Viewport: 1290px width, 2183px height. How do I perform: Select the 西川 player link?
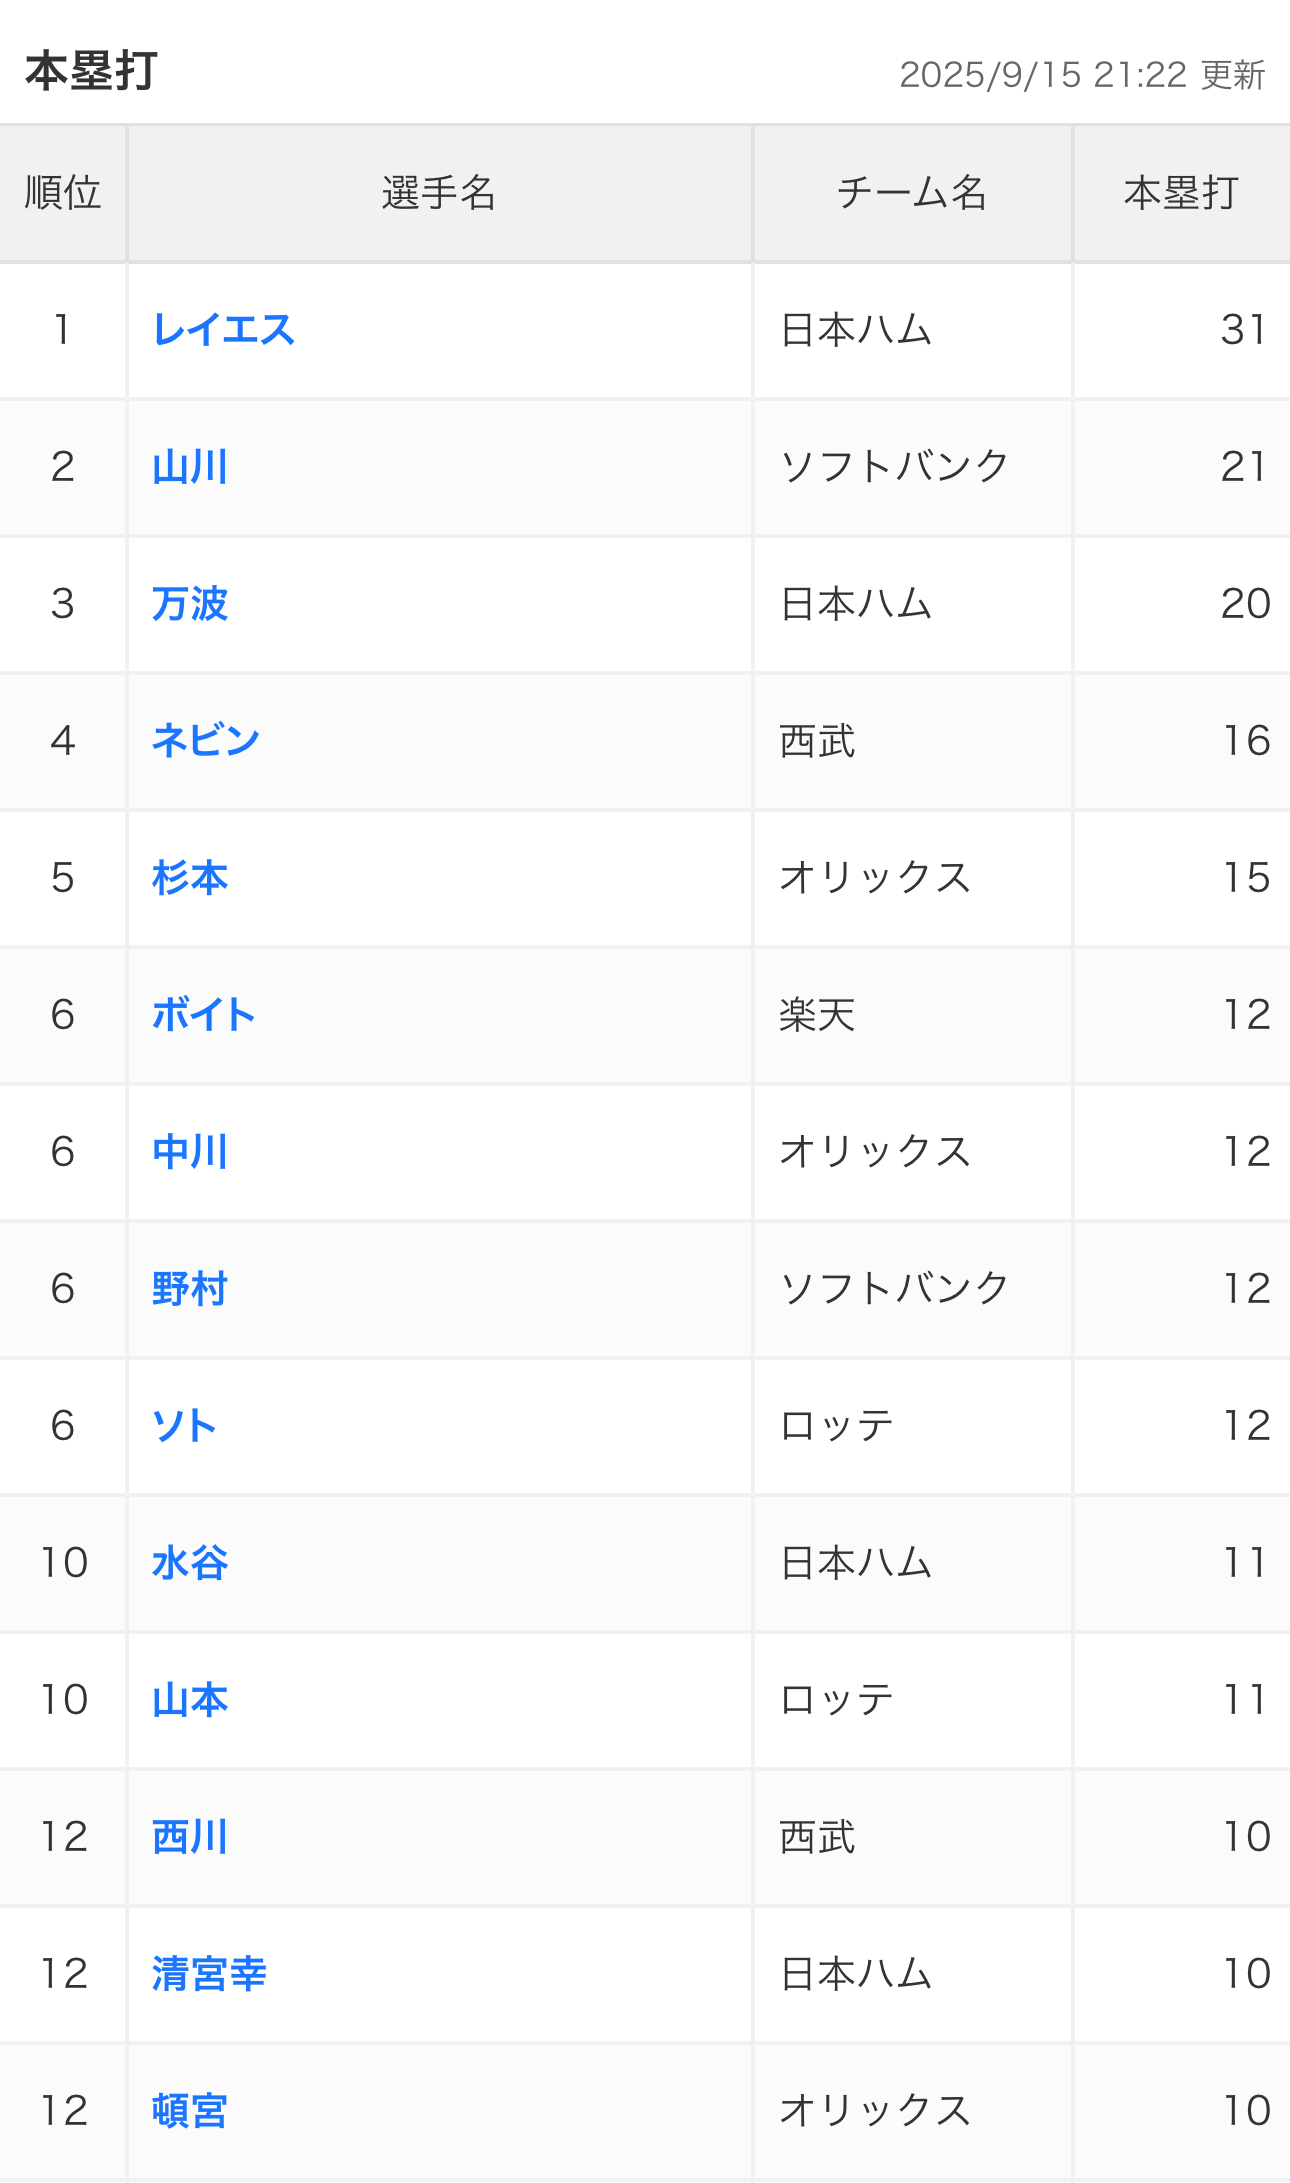point(190,1837)
